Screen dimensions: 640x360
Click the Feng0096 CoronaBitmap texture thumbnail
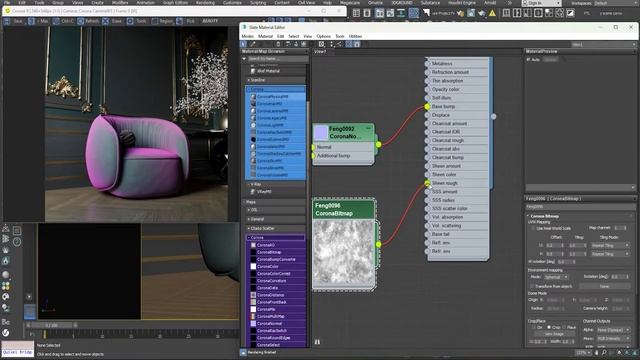pyautogui.click(x=343, y=253)
